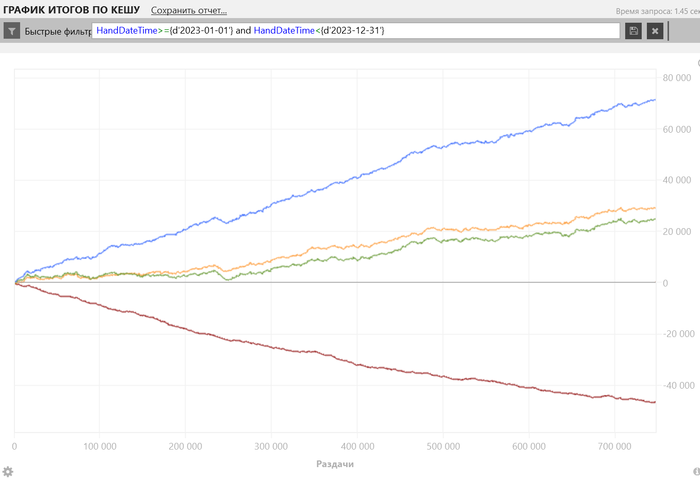Image resolution: width=700 pixels, height=479 pixels.
Task: Click the 'Раздачи' axis title
Action: click(335, 464)
